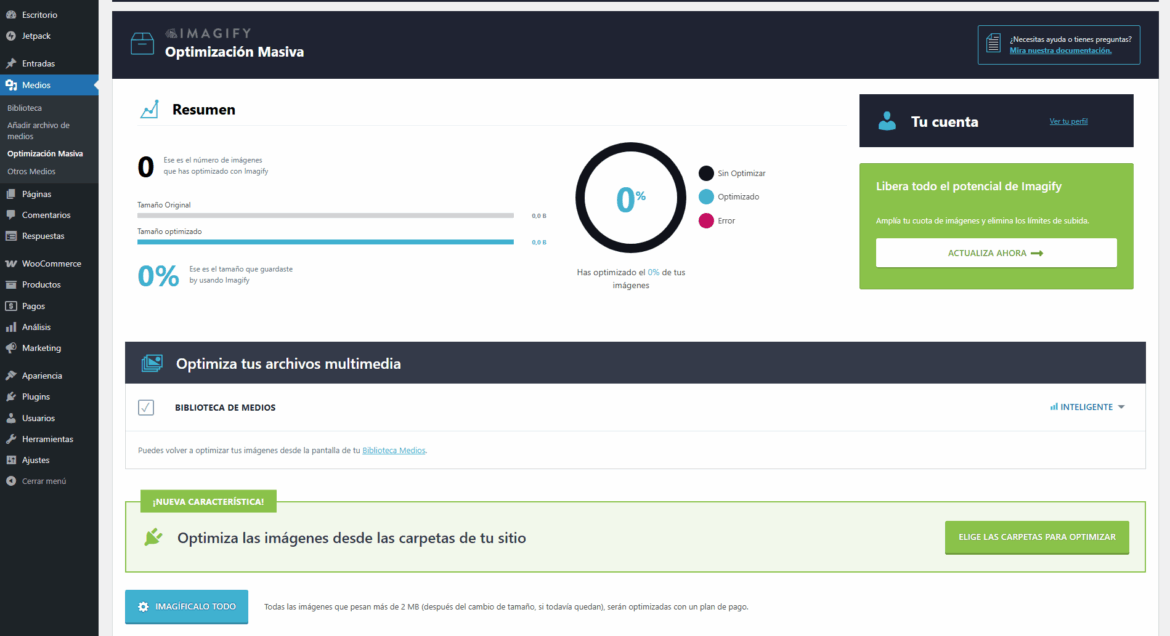
Task: Click the Análisis bar chart icon
Action: coord(11,327)
